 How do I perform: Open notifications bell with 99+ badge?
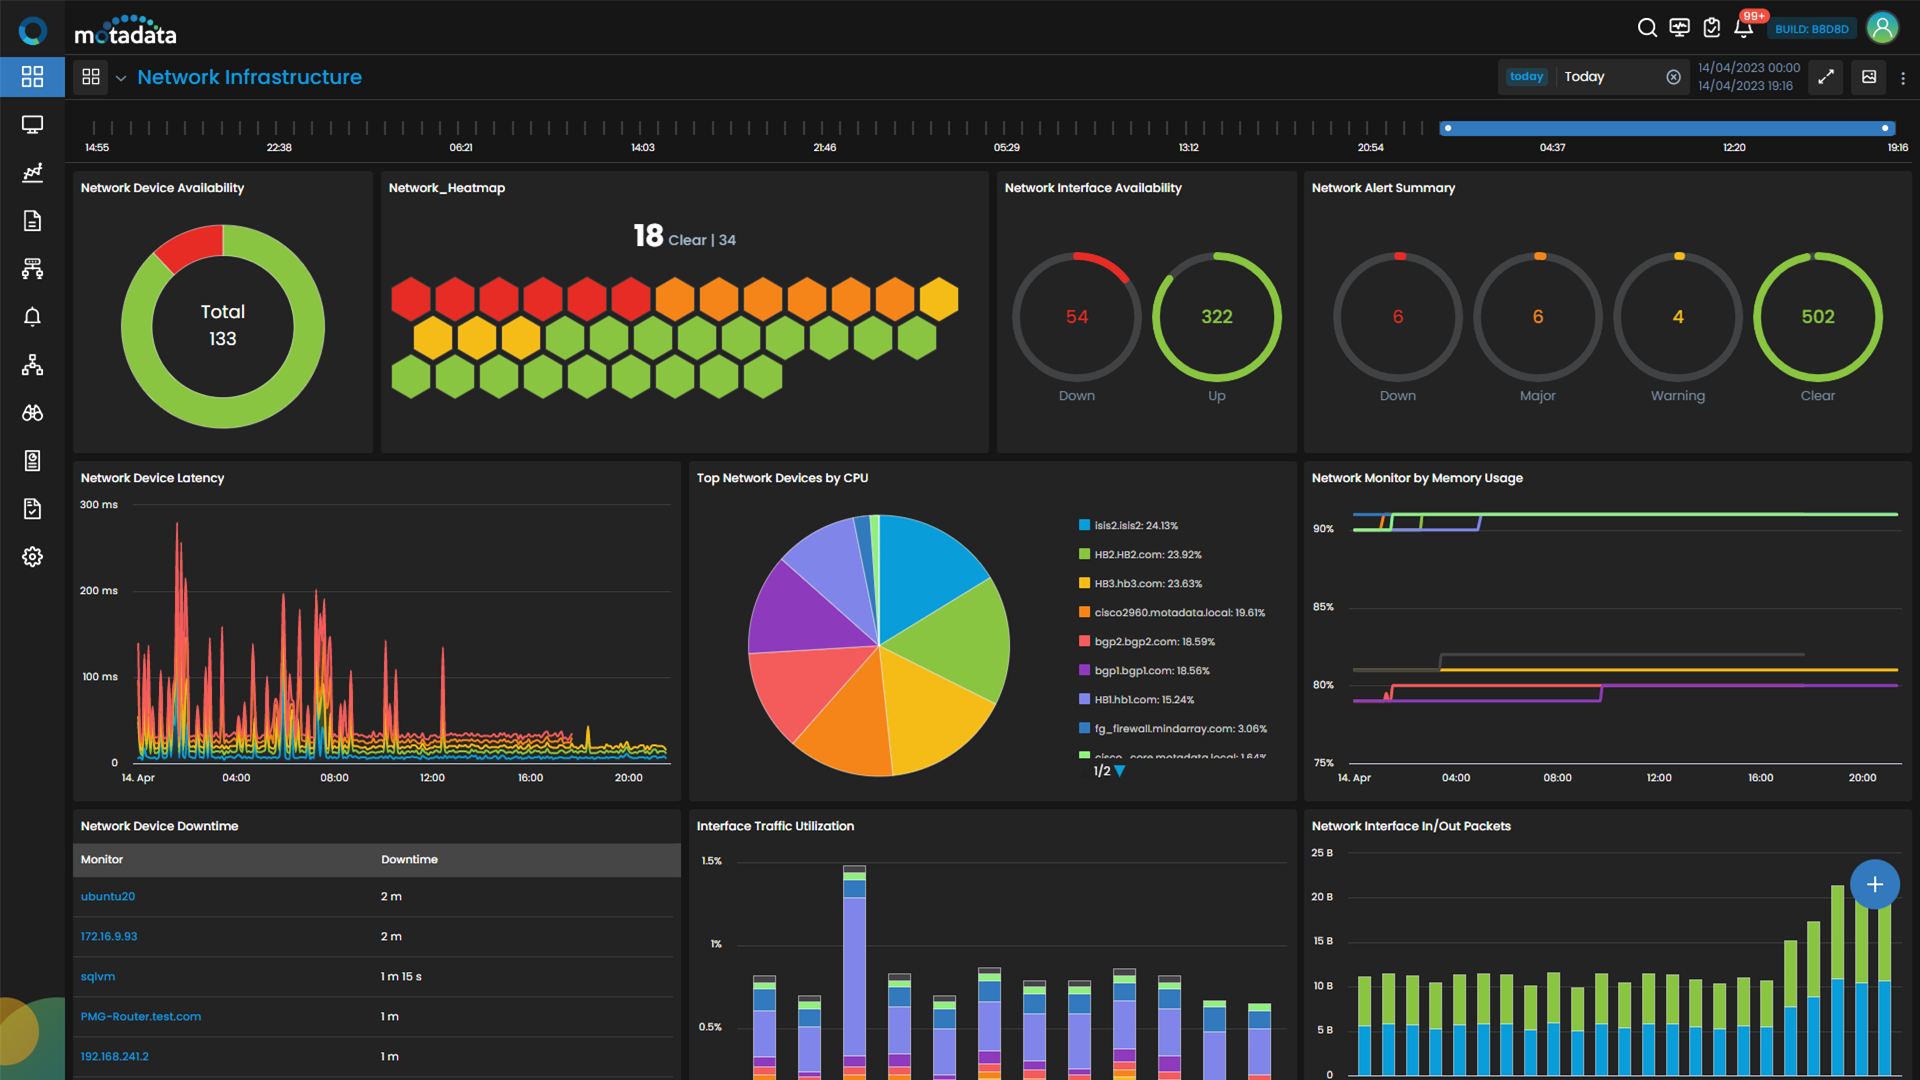(x=1743, y=28)
